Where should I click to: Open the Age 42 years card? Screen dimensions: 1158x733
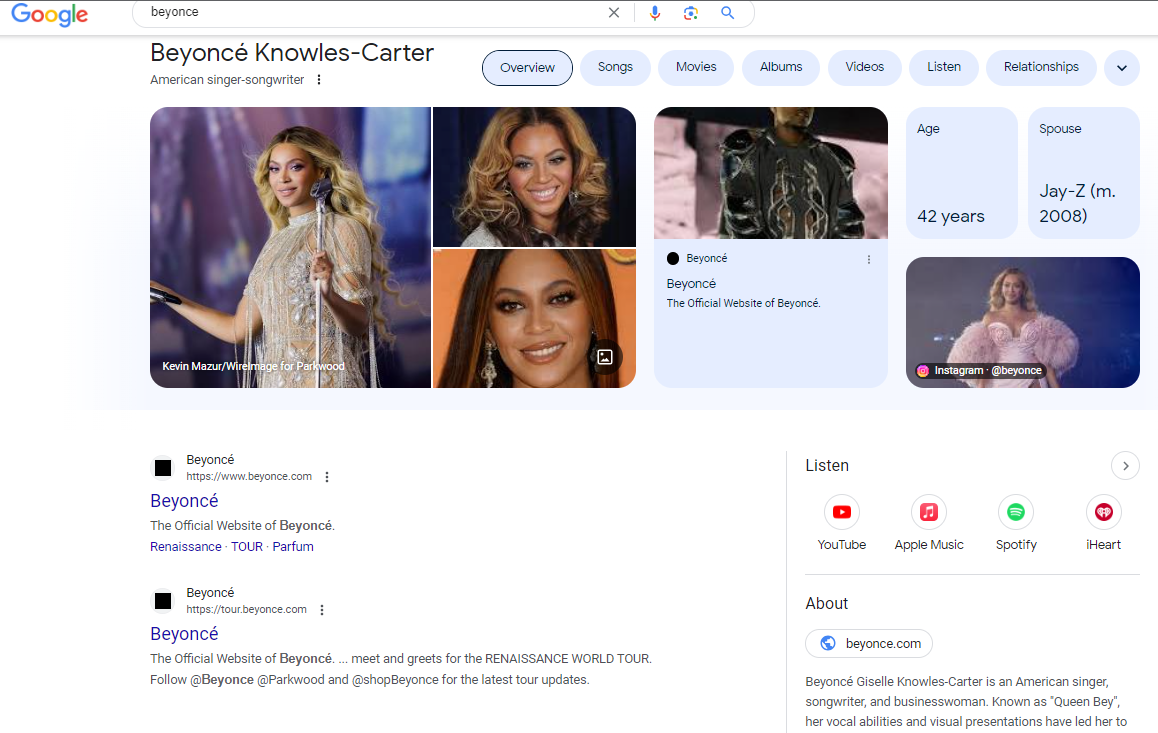[x=962, y=173]
